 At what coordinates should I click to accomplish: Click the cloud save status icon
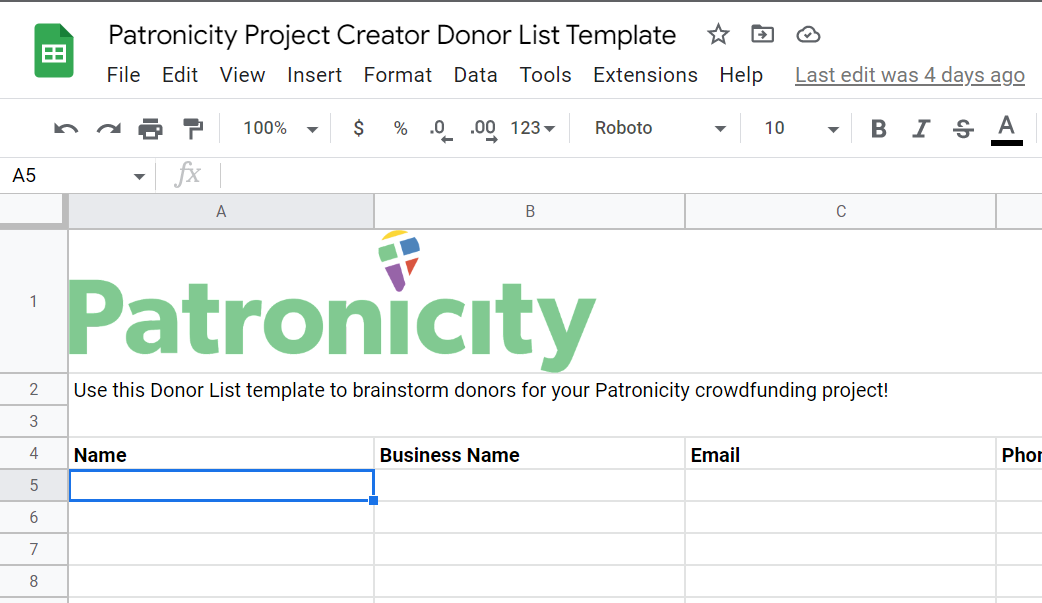point(808,34)
